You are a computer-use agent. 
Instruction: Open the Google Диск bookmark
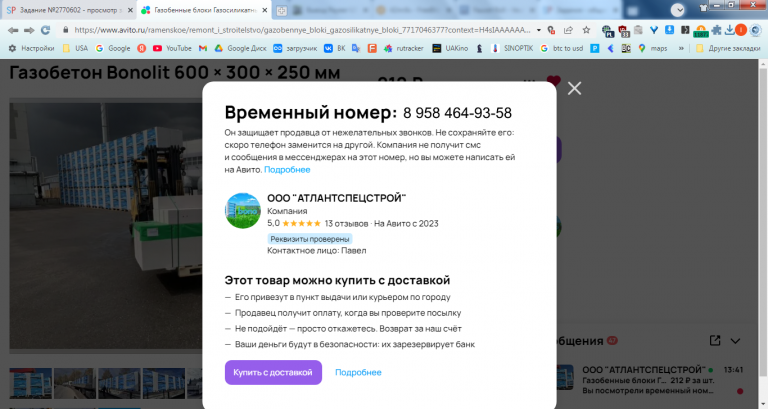point(240,48)
